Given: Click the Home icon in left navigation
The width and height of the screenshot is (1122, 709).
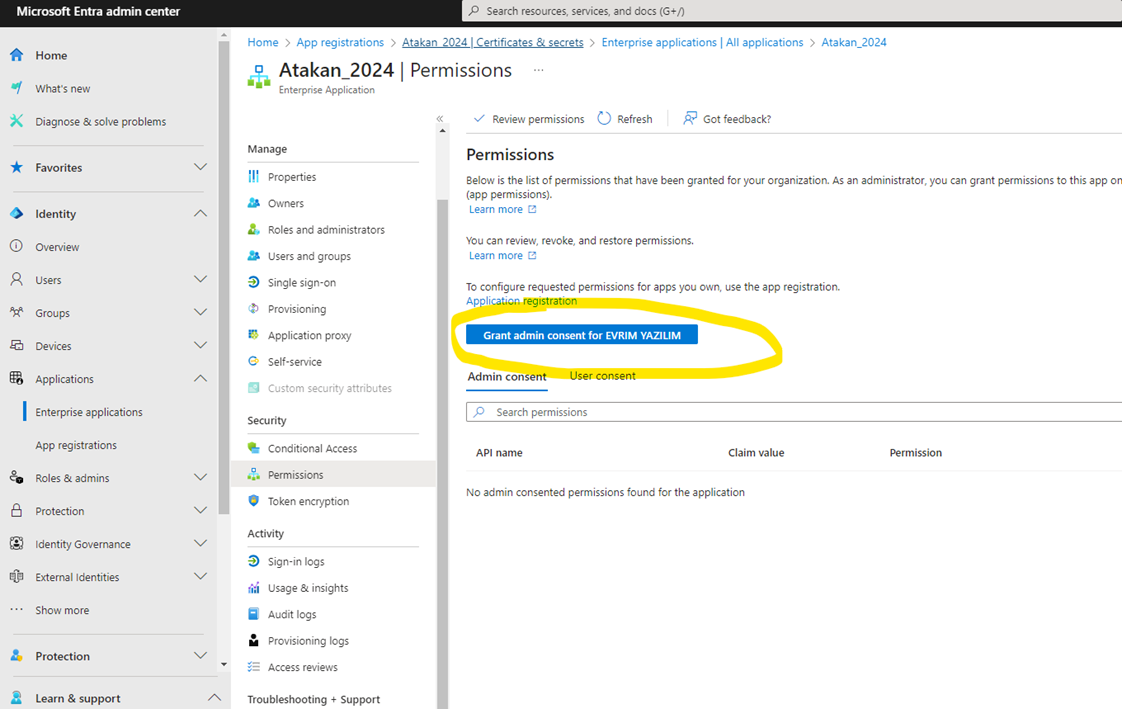Looking at the screenshot, I should (16, 55).
